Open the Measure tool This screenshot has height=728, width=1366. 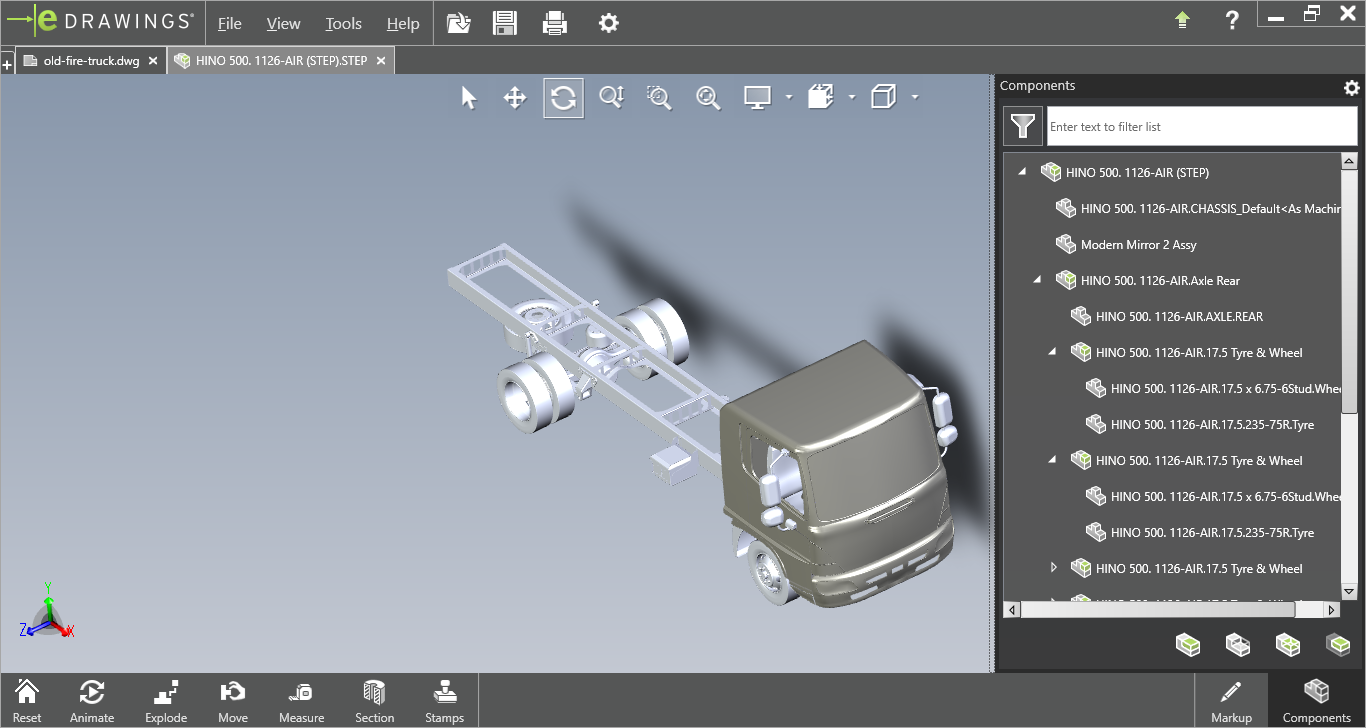point(301,701)
